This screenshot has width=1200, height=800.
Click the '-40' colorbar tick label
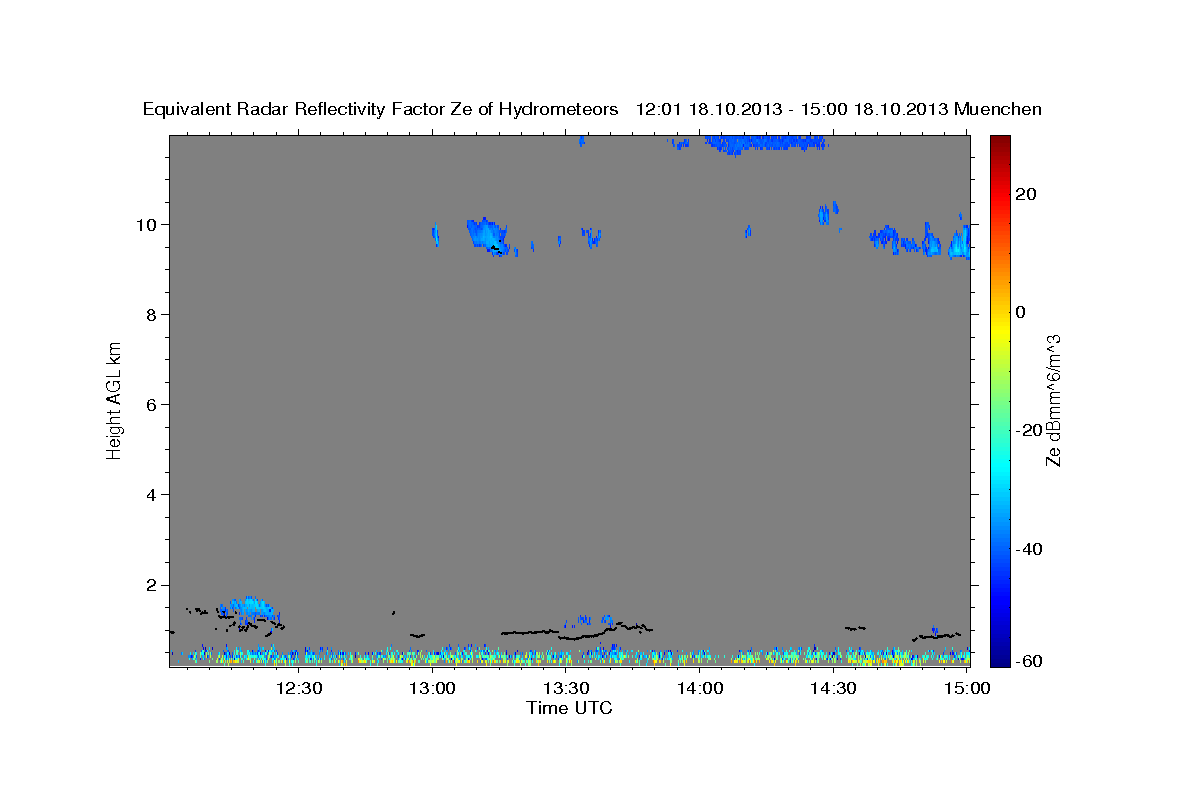(1028, 549)
